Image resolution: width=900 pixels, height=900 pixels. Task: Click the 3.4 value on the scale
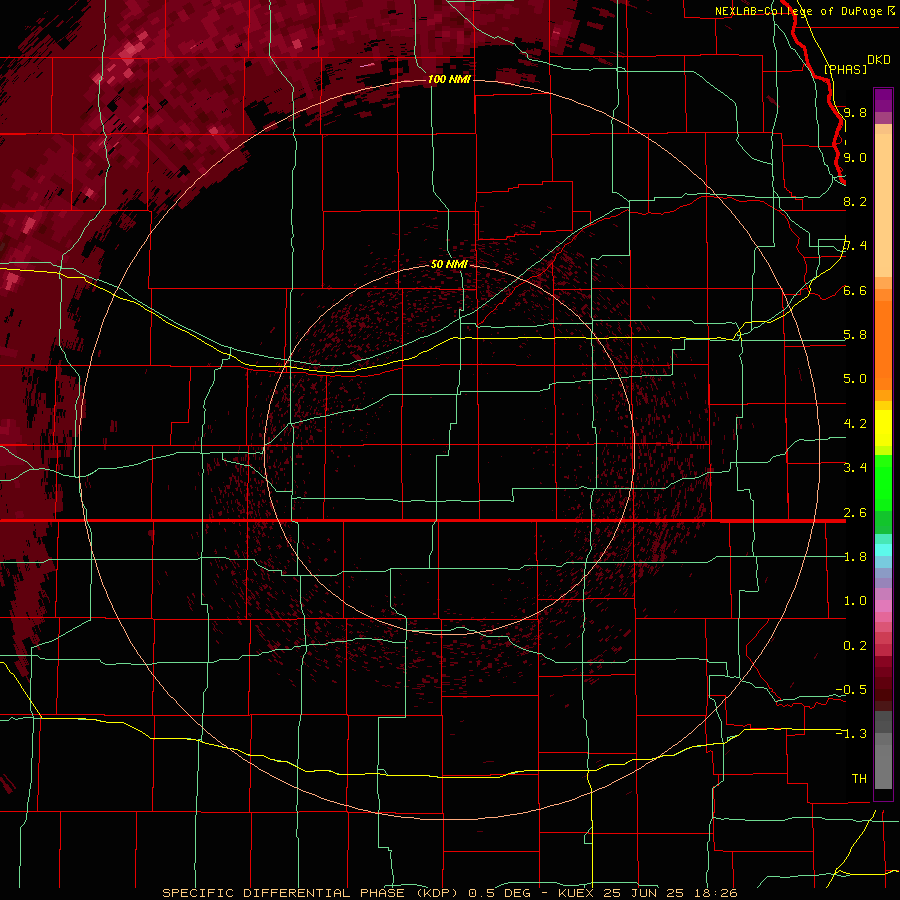pyautogui.click(x=855, y=468)
